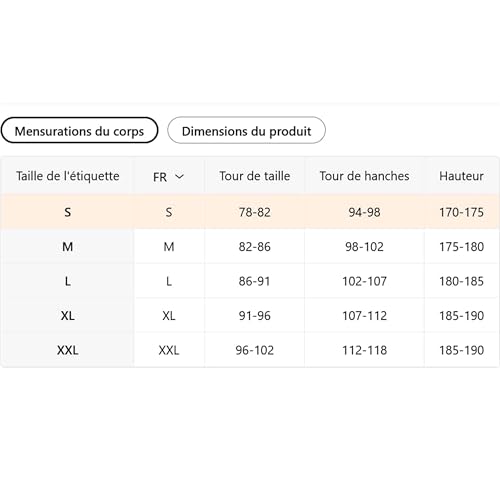Click the Tour de taille column header
This screenshot has height=500, width=500.
click(x=255, y=176)
